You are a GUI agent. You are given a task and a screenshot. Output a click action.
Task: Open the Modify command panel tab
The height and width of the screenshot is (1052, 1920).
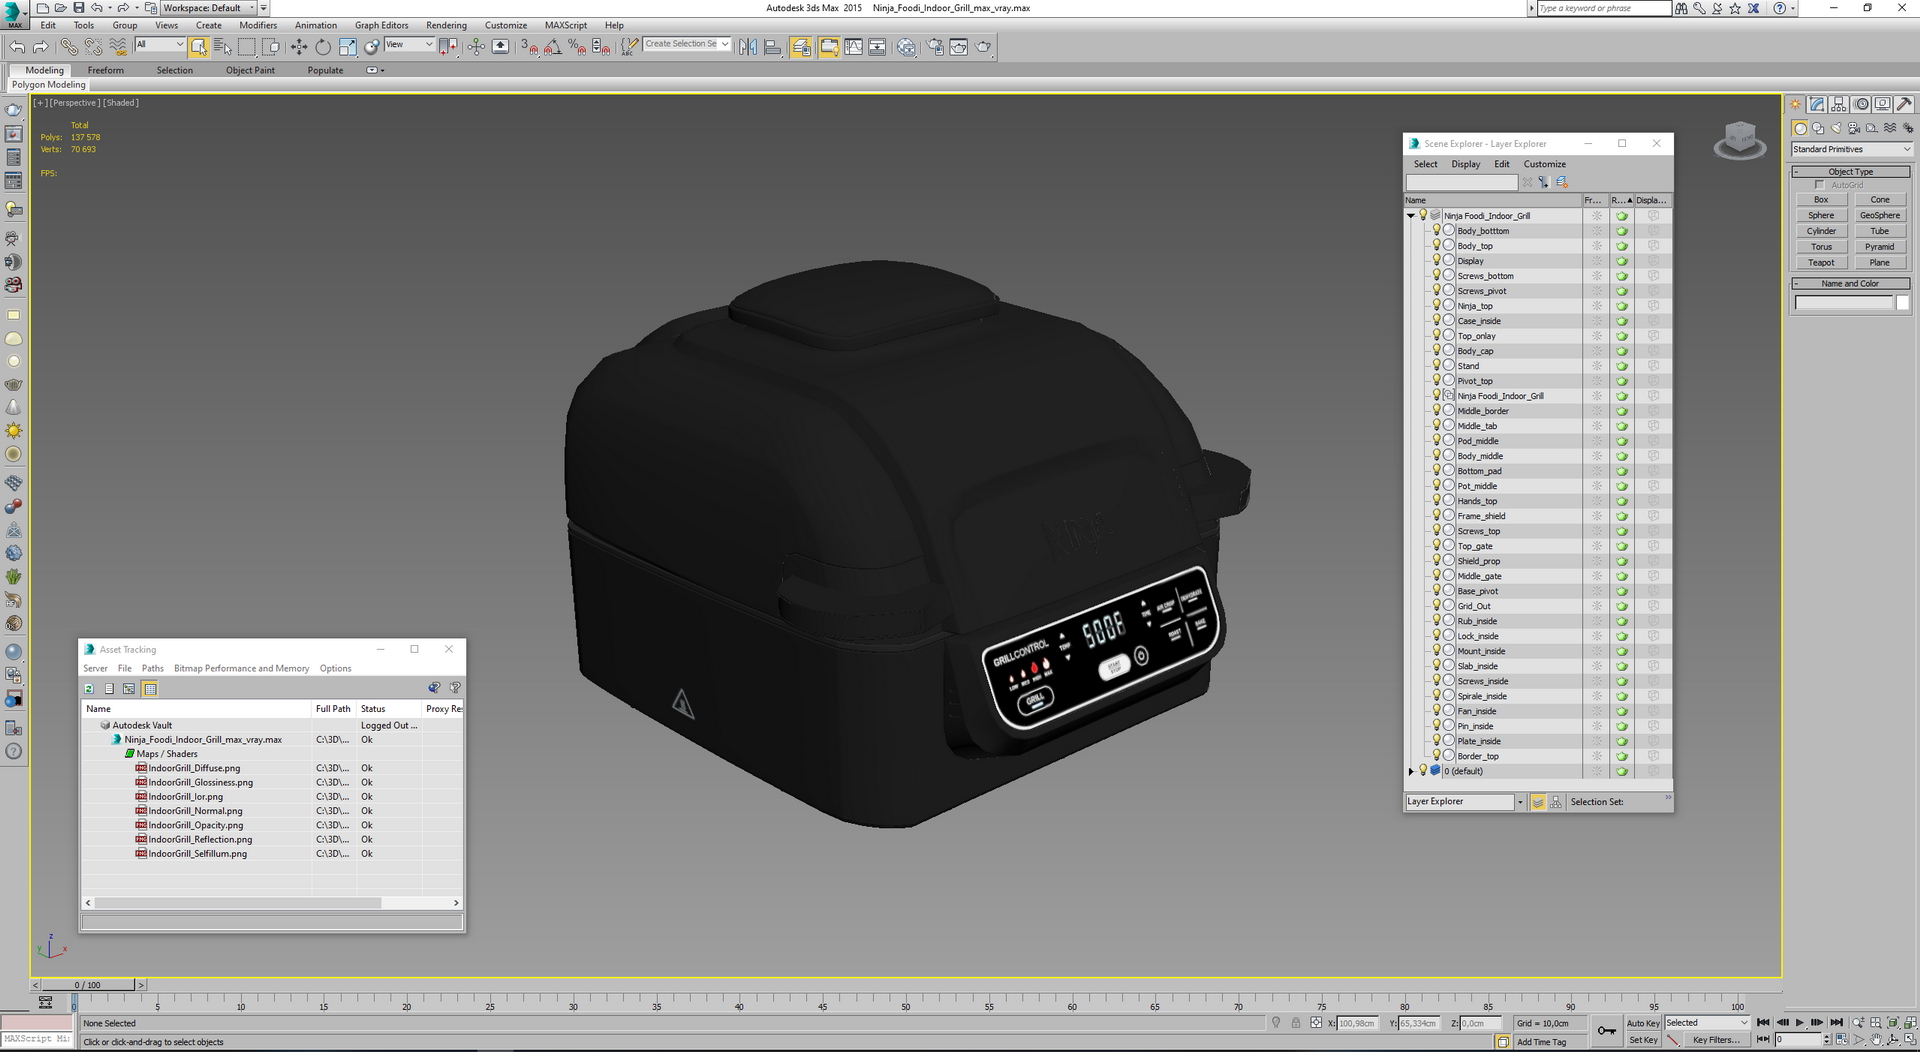(x=1818, y=104)
